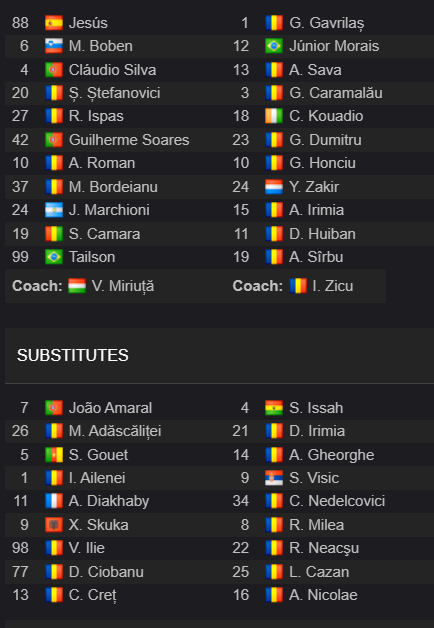Open player Guilherme Soares' page
Viewport: 434px width, 628px height.
129,140
